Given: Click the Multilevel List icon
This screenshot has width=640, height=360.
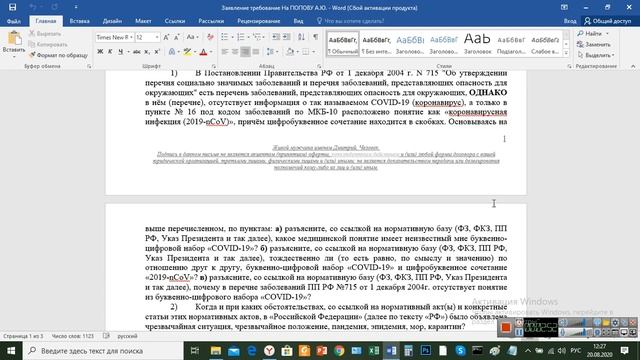Looking at the screenshot, I should pos(257,37).
